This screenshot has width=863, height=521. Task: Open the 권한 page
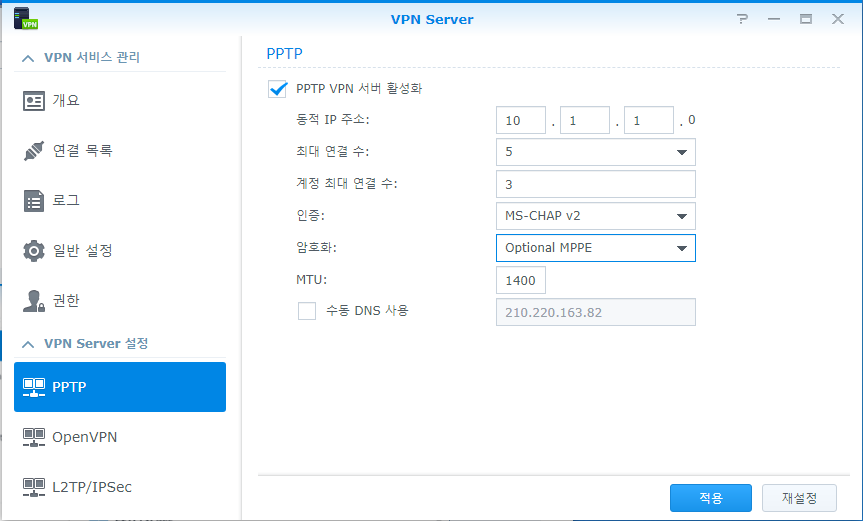click(120, 301)
